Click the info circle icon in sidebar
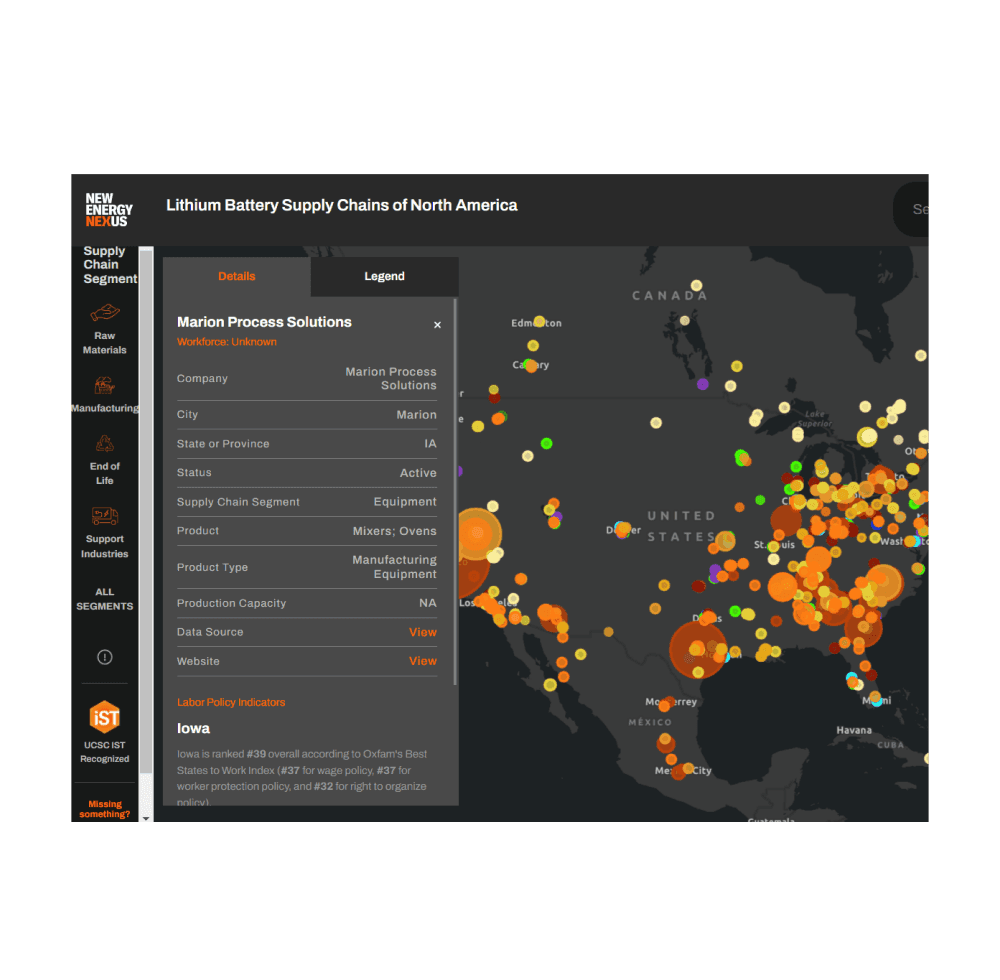This screenshot has height=980, width=1000. click(x=105, y=657)
